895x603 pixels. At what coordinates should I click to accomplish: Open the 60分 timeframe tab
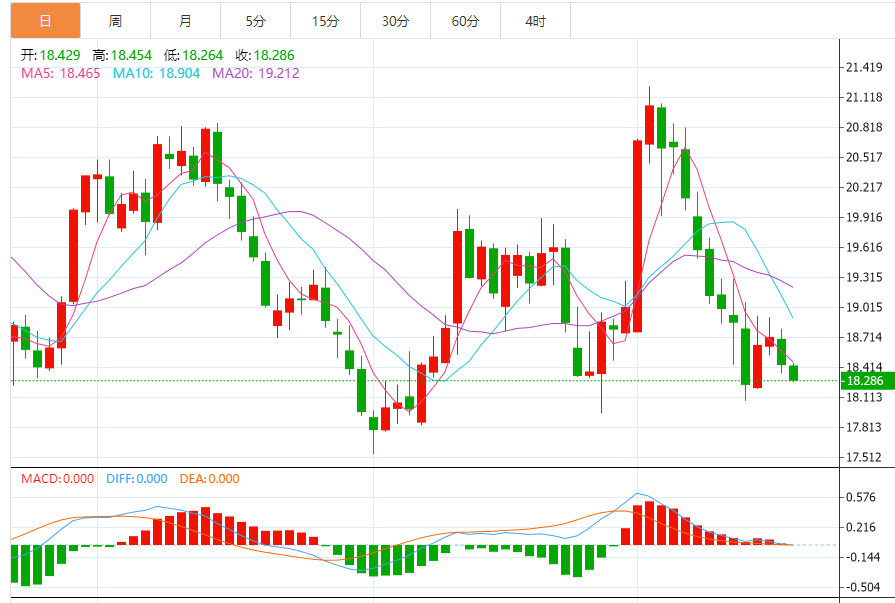[465, 21]
